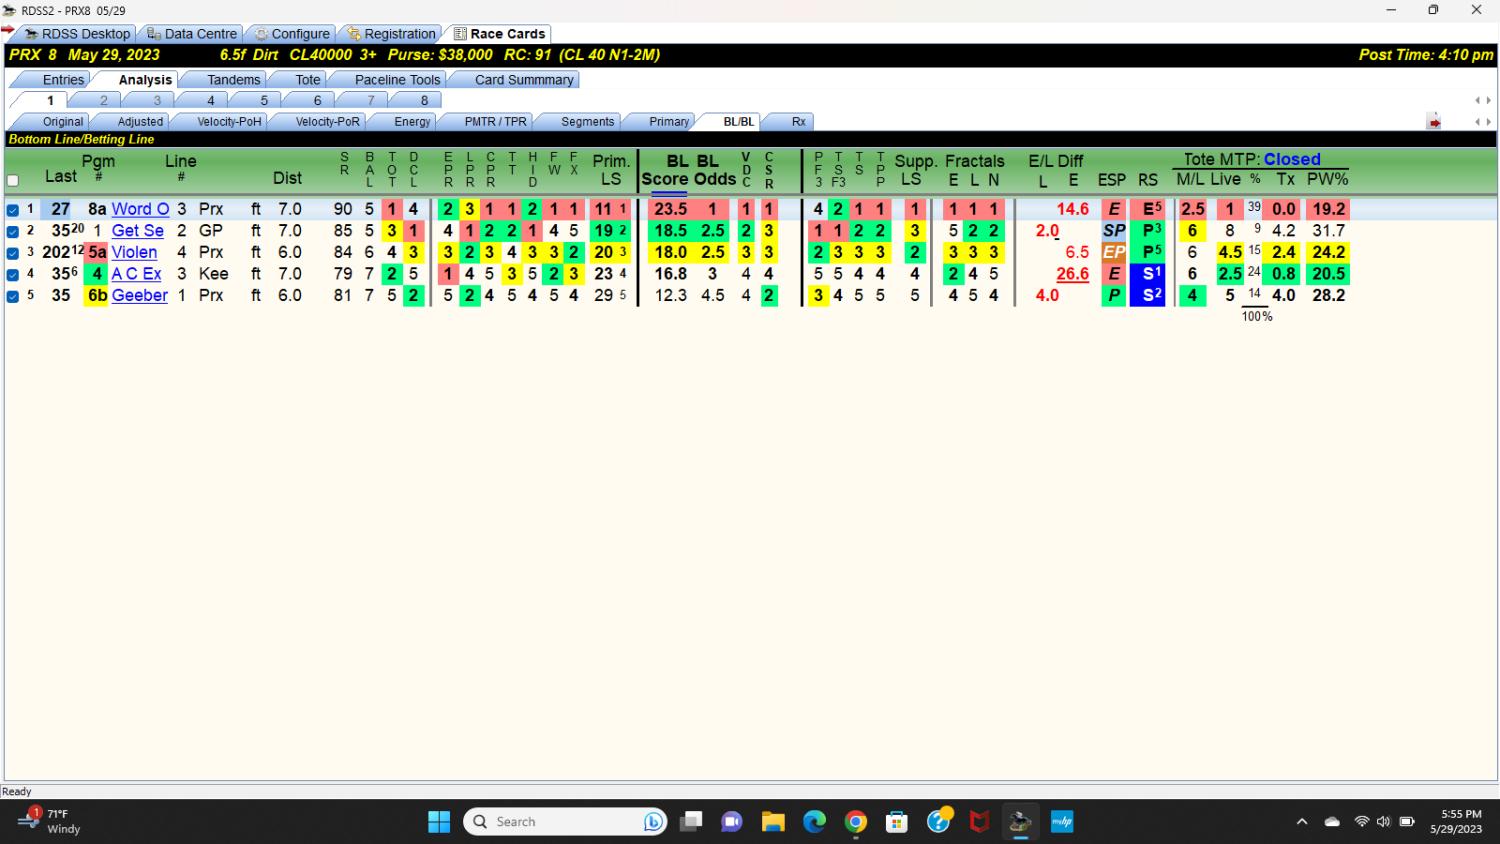Viewport: 1500px width, 844px height.
Task: Uncheck the checkbox for horse Geeber
Action: 13,296
